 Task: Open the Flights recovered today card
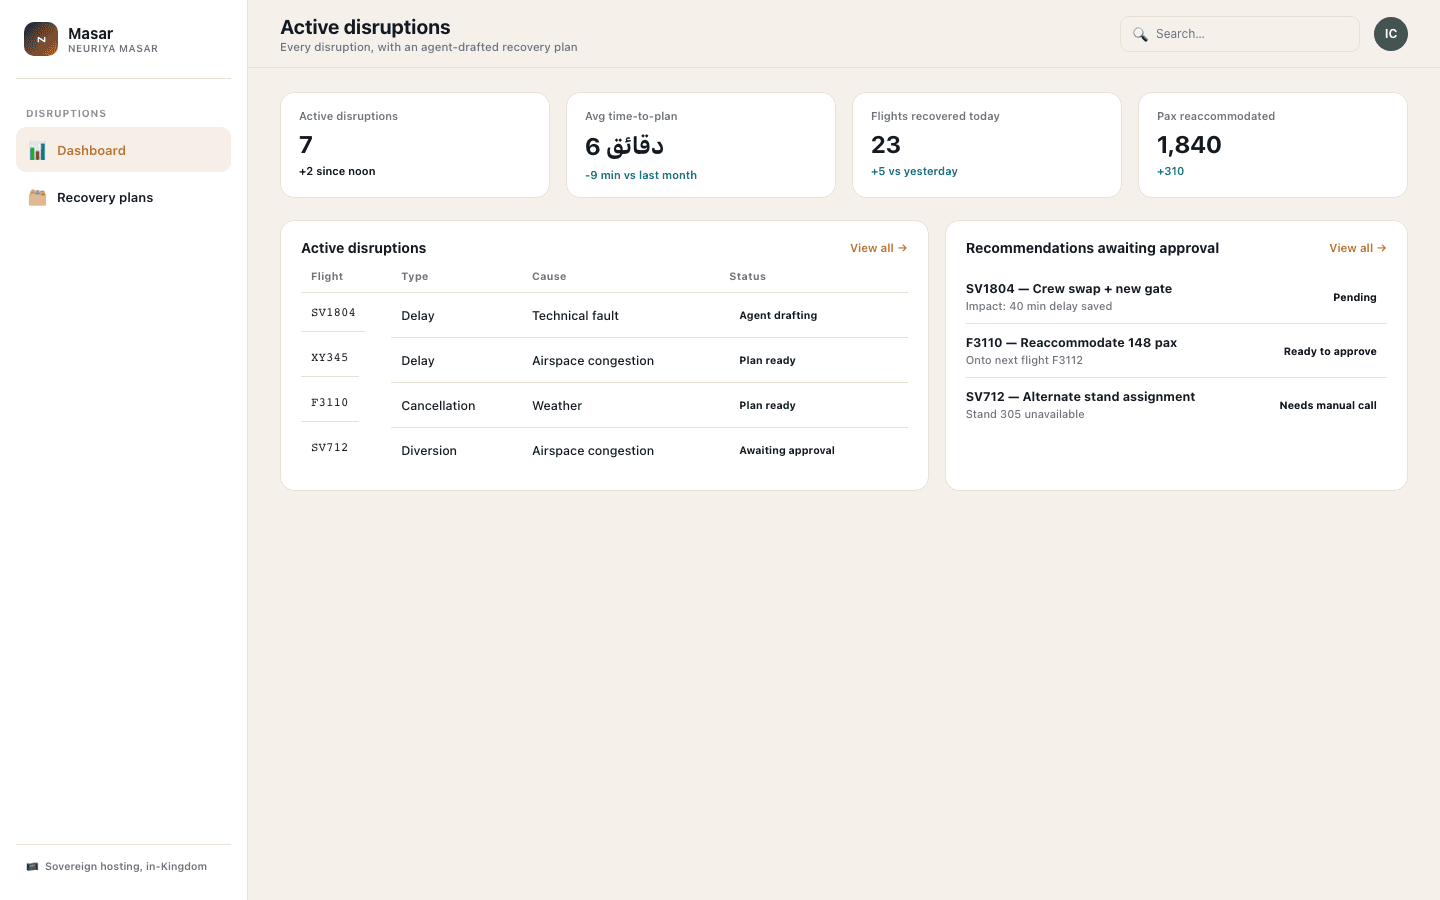pyautogui.click(x=987, y=145)
